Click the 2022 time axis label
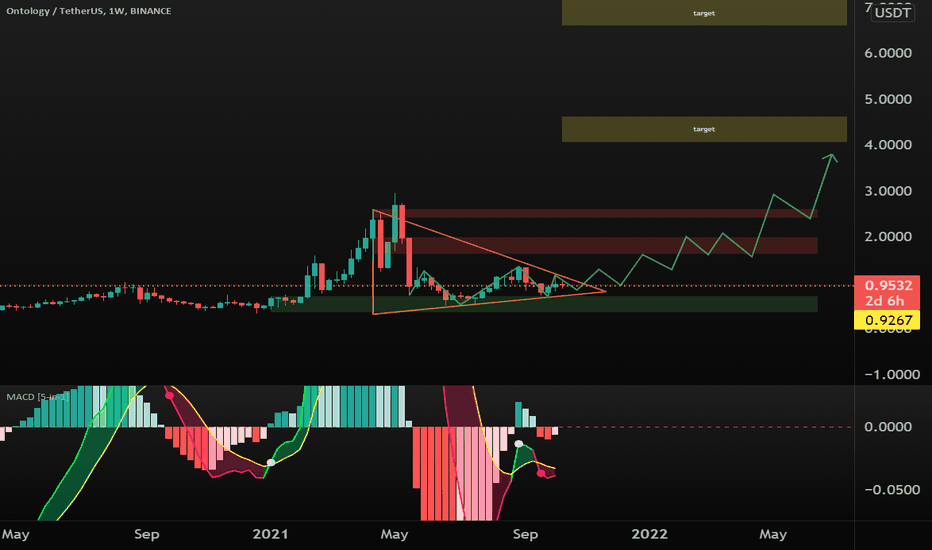Image resolution: width=932 pixels, height=550 pixels. [649, 534]
